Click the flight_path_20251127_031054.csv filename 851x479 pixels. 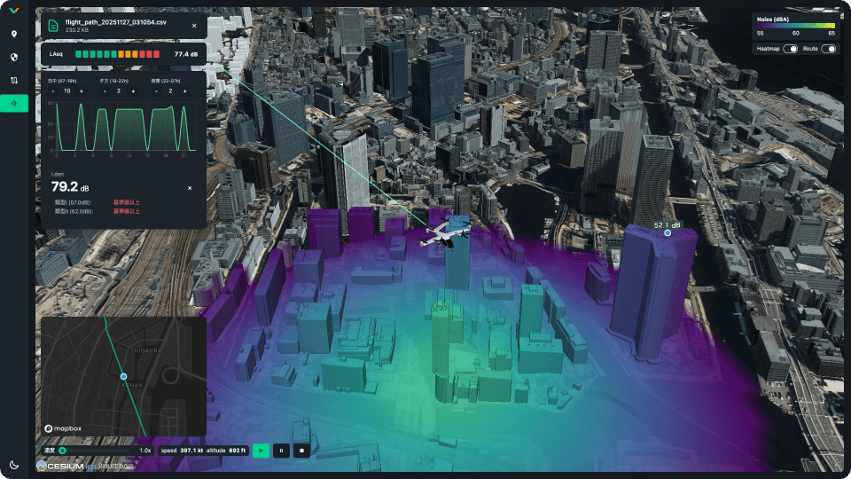tap(116, 22)
